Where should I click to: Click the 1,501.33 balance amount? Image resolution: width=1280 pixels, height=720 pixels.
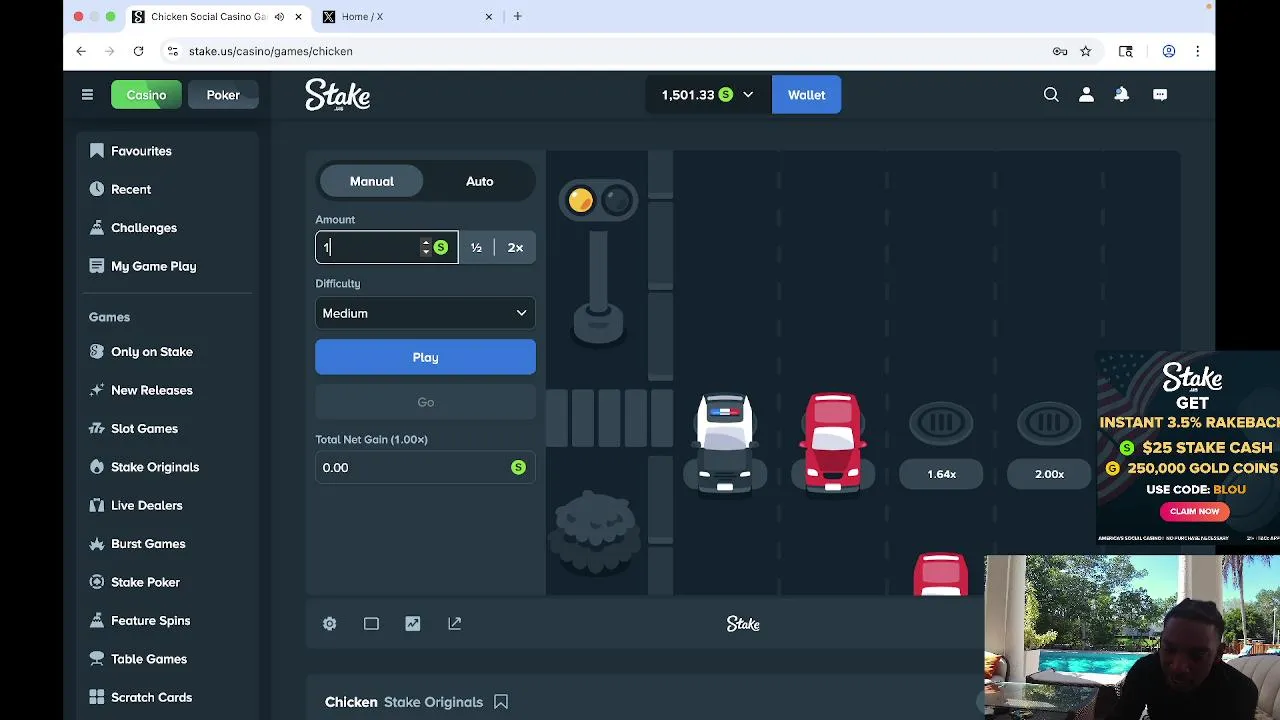click(688, 95)
